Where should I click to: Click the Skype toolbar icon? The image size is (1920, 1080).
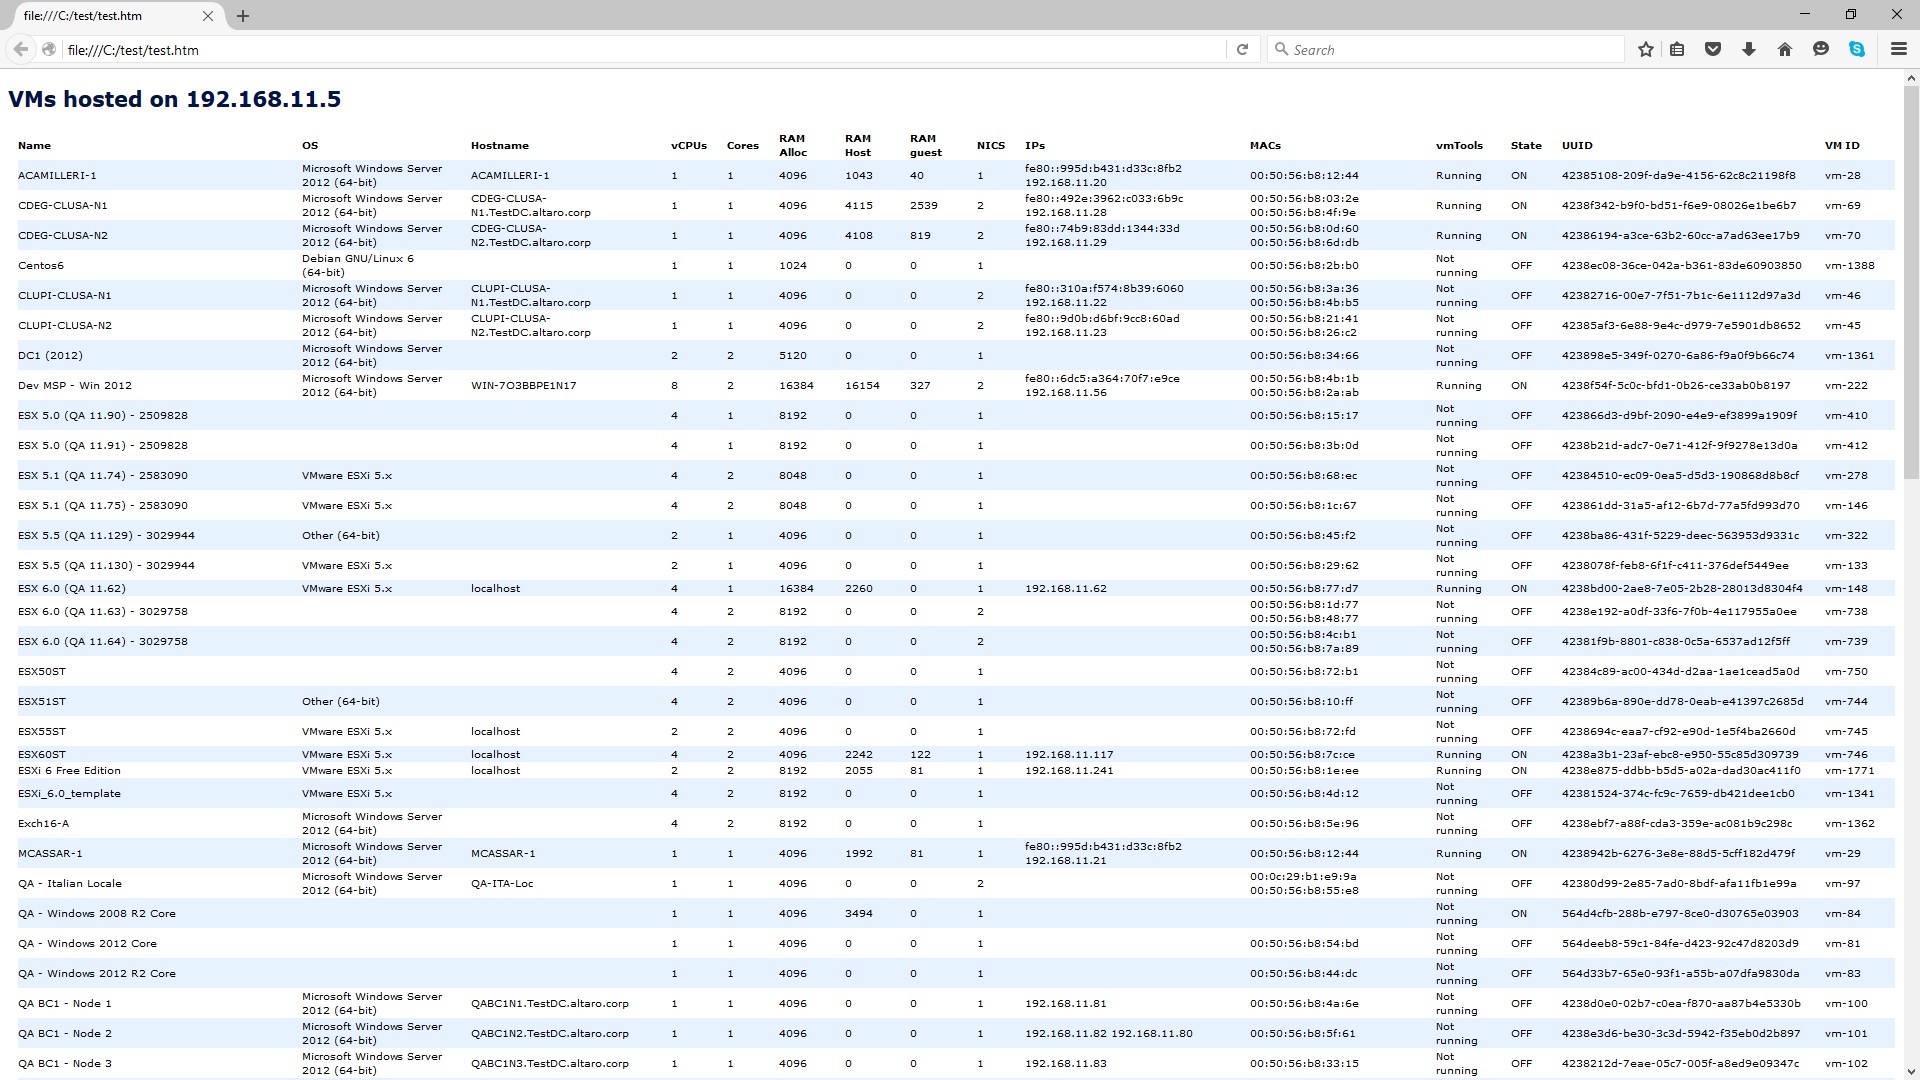[1857, 49]
